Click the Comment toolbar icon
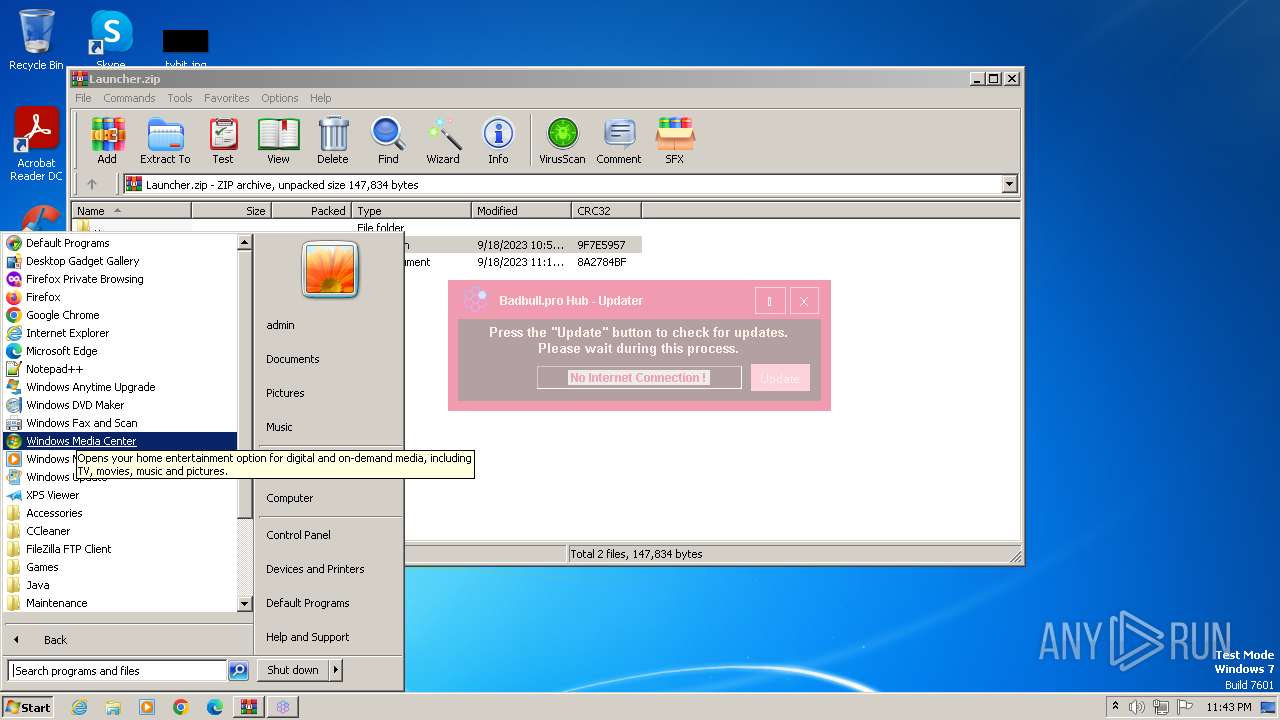 point(619,141)
